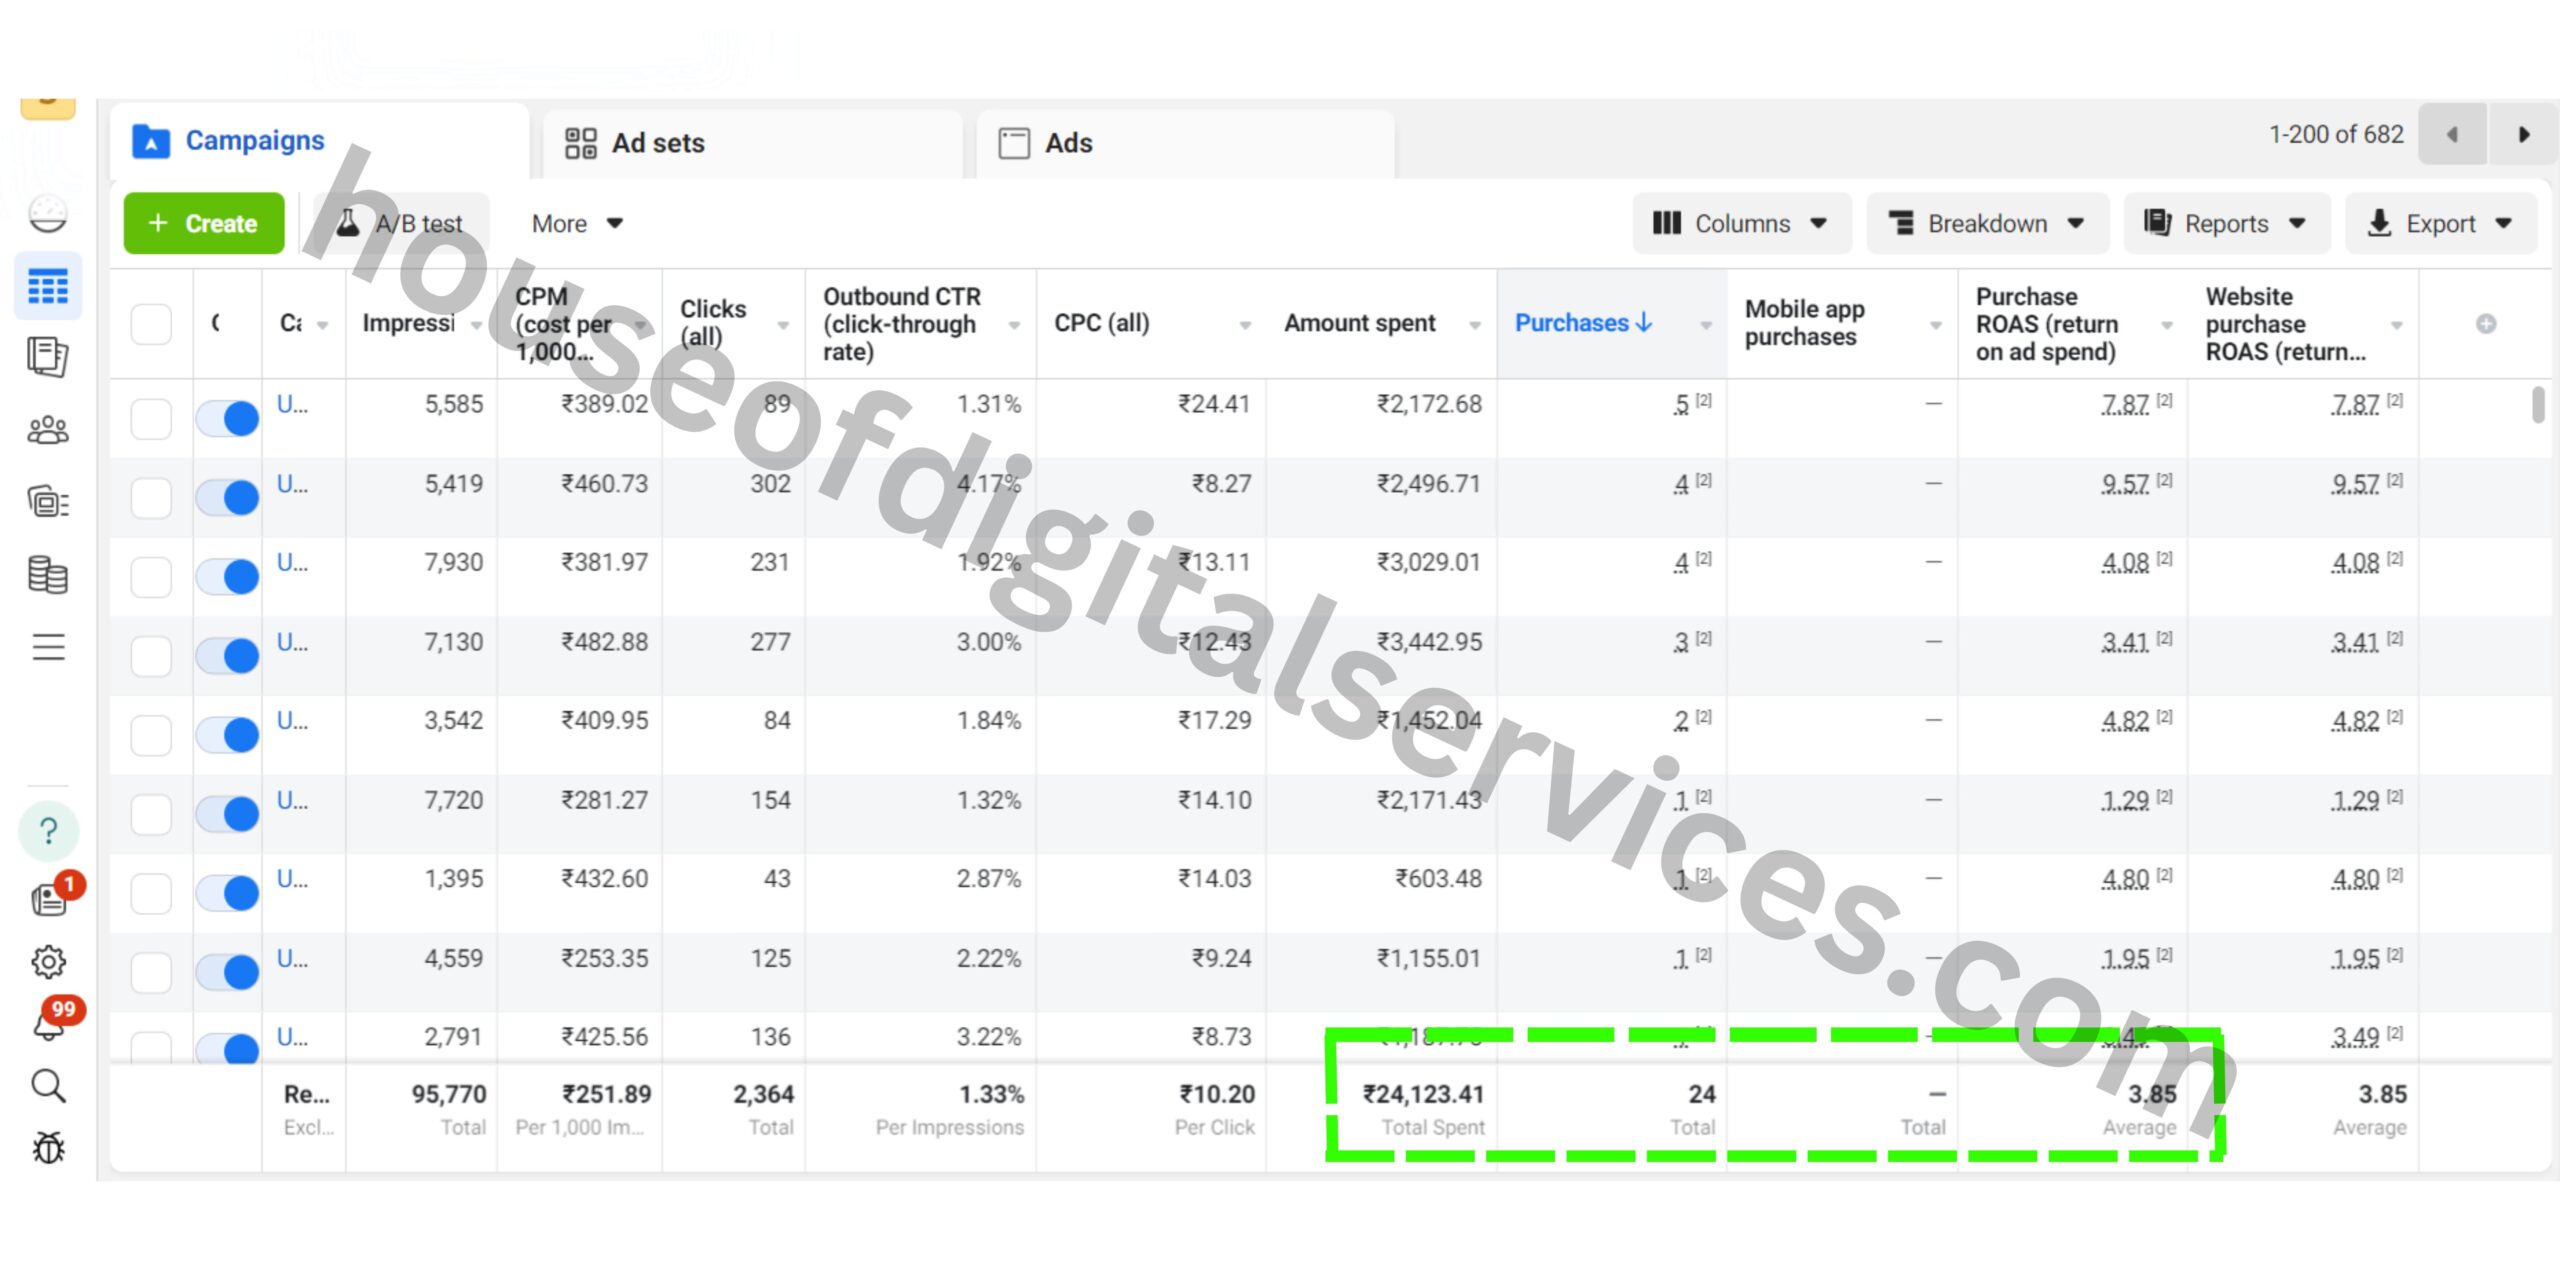Click the 9.57 Website purchase ROAS value
2560x1280 pixels.
pos(2355,484)
